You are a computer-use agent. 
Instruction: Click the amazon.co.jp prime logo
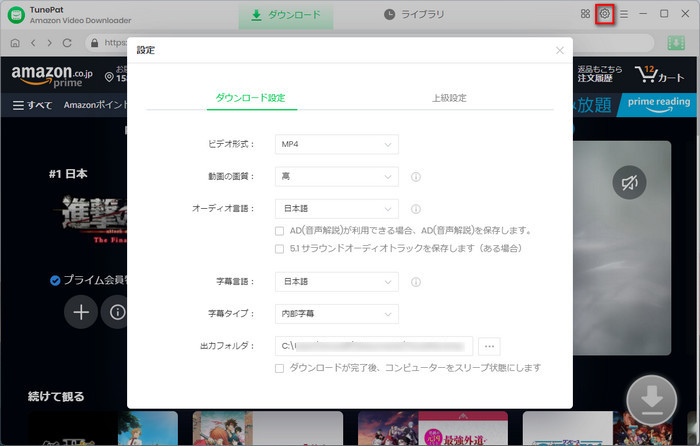[52, 75]
